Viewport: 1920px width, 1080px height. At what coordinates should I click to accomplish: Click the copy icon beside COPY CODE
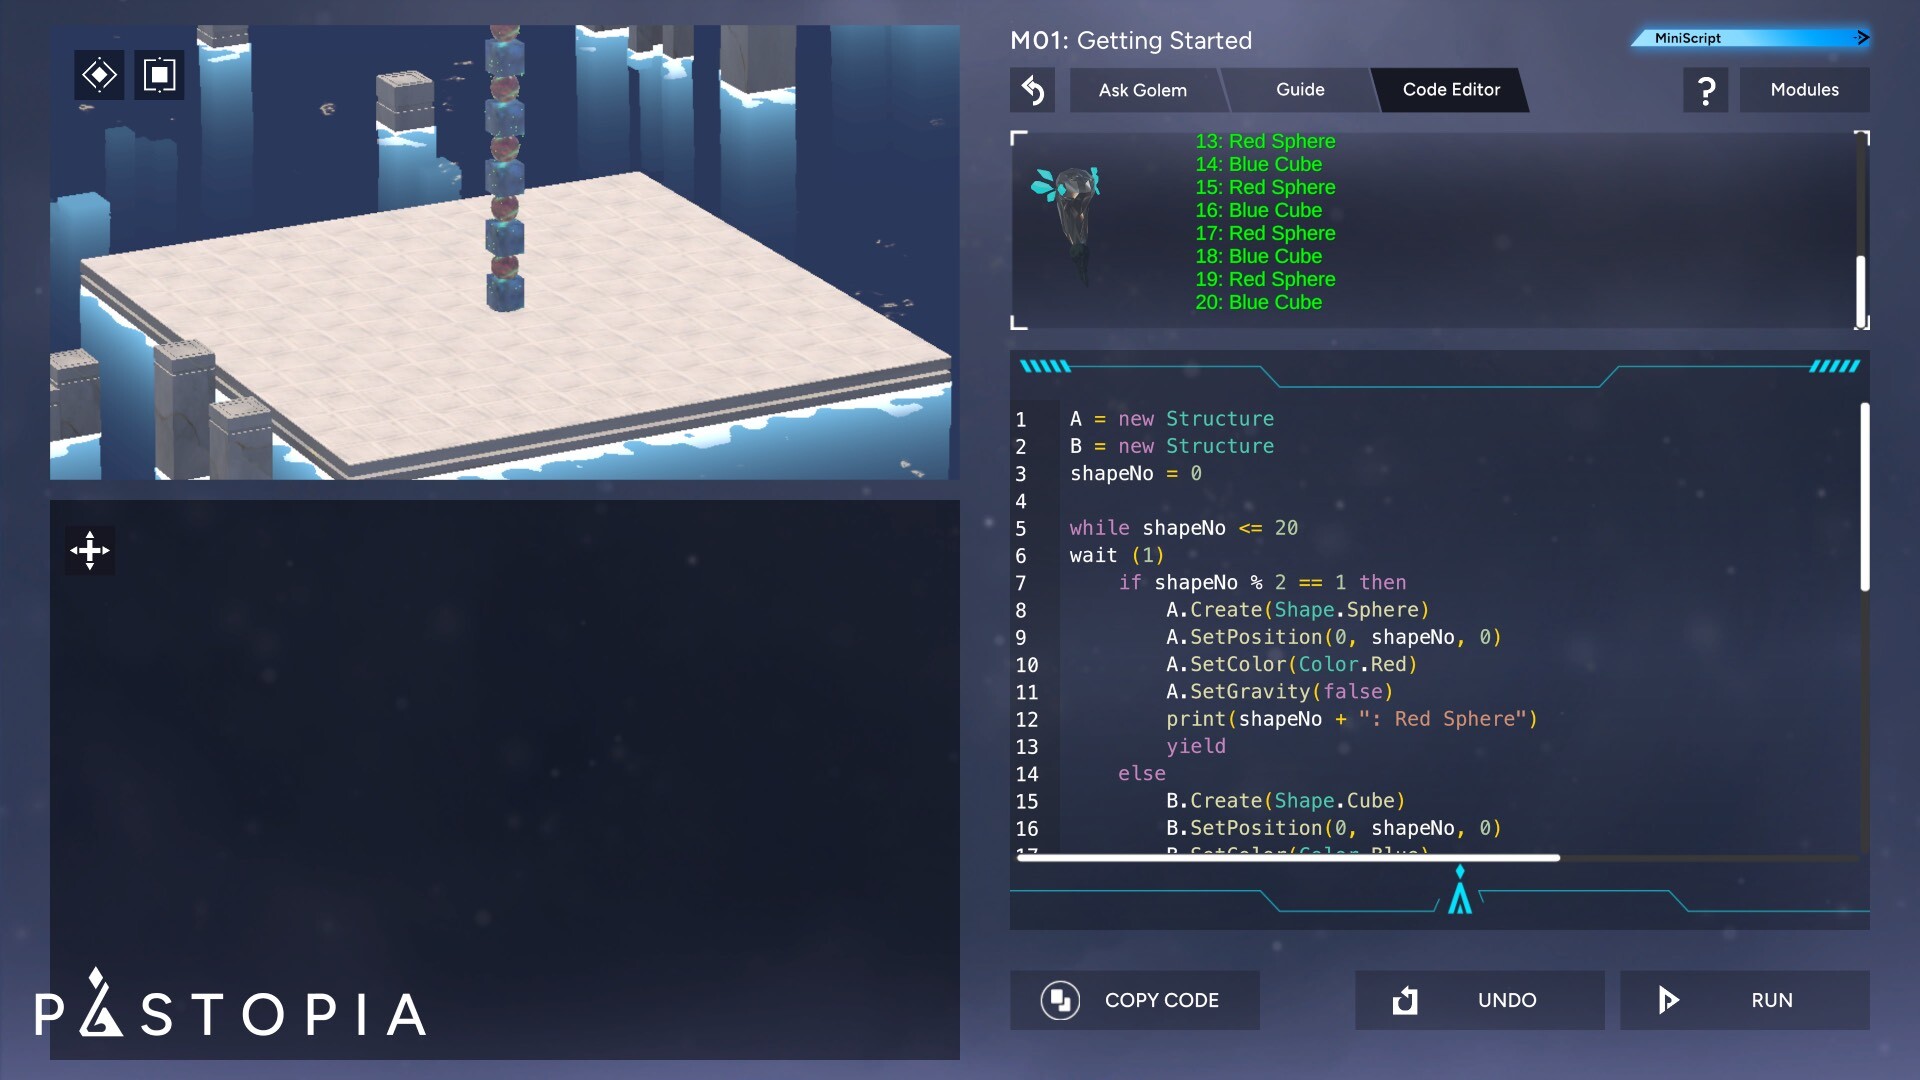(1060, 1000)
